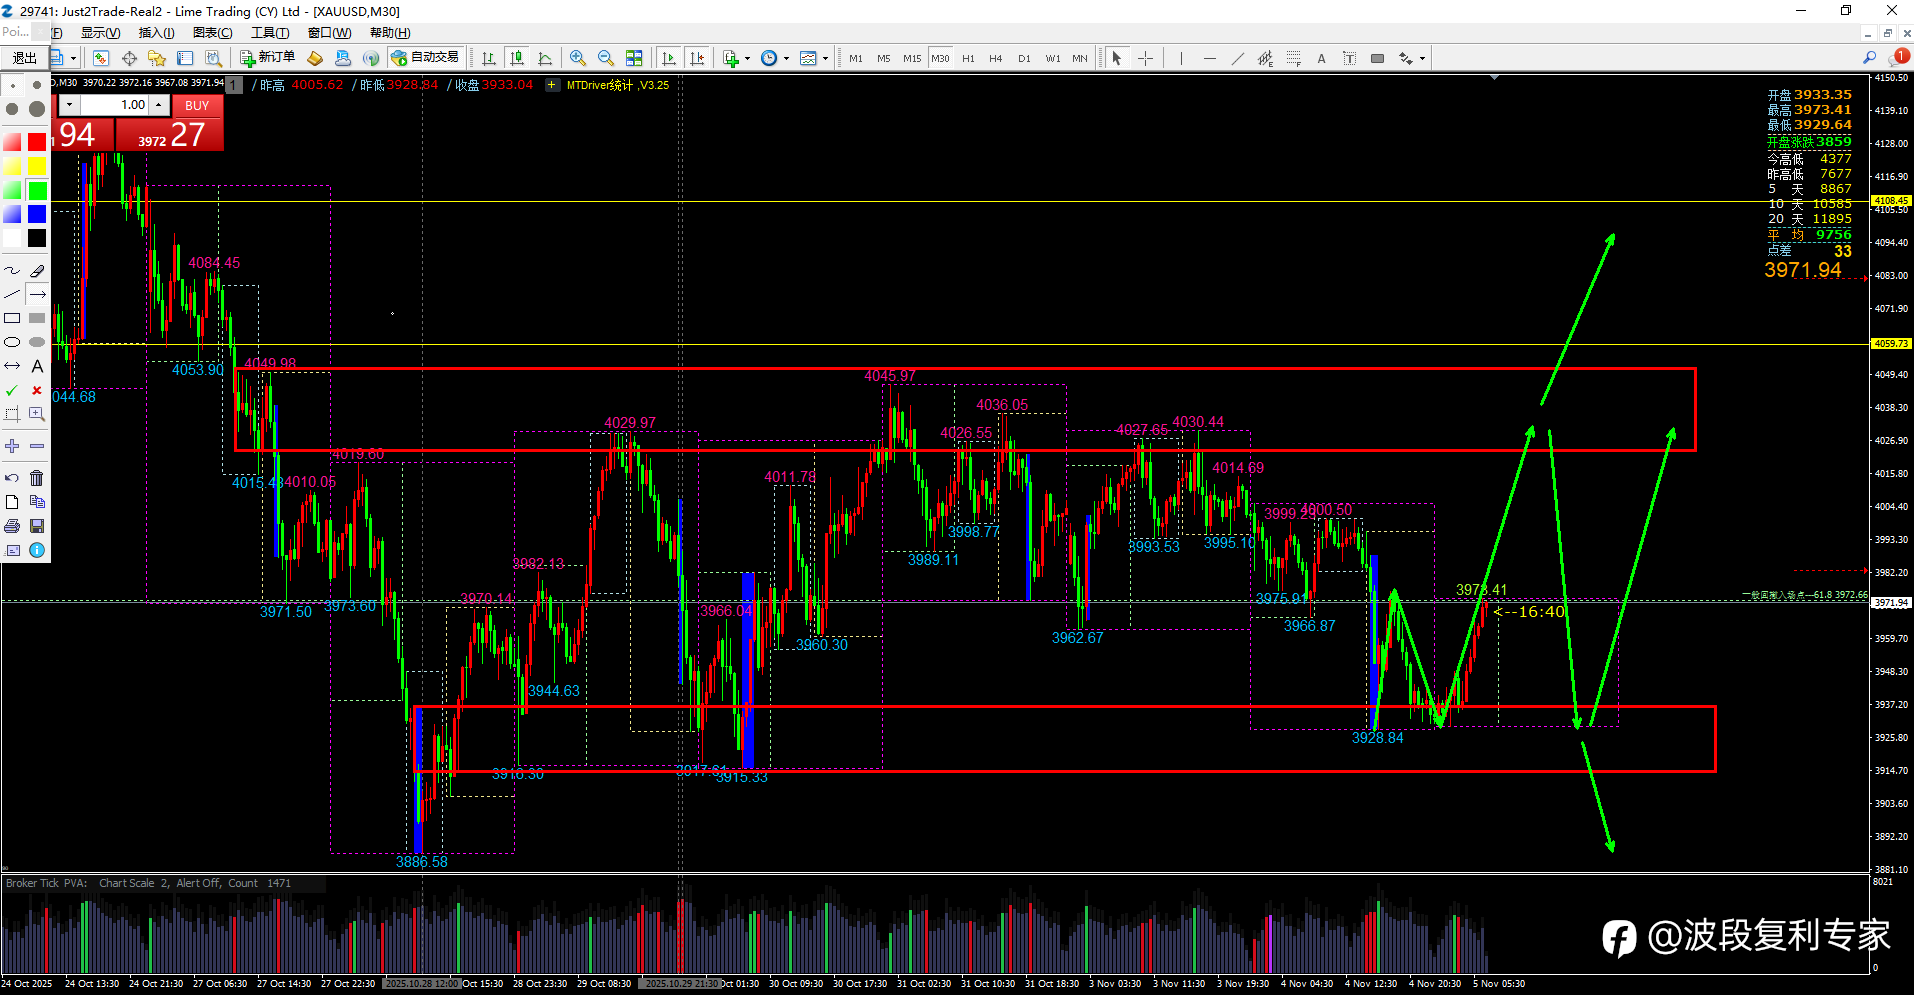This screenshot has height=995, width=1914.
Task: Click the red BUY button
Action: click(197, 105)
